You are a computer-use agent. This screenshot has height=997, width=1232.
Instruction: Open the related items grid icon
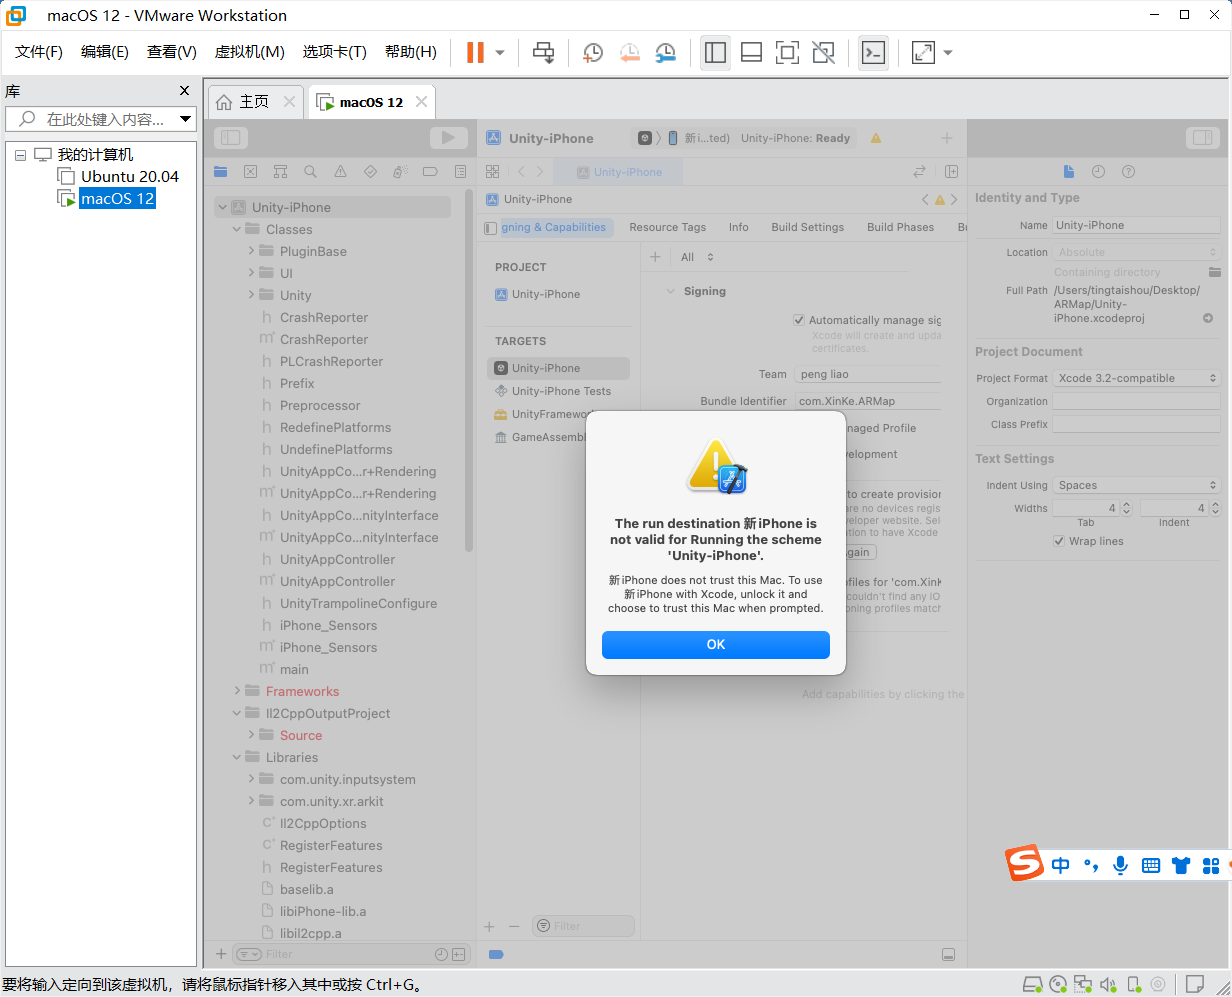pos(492,171)
